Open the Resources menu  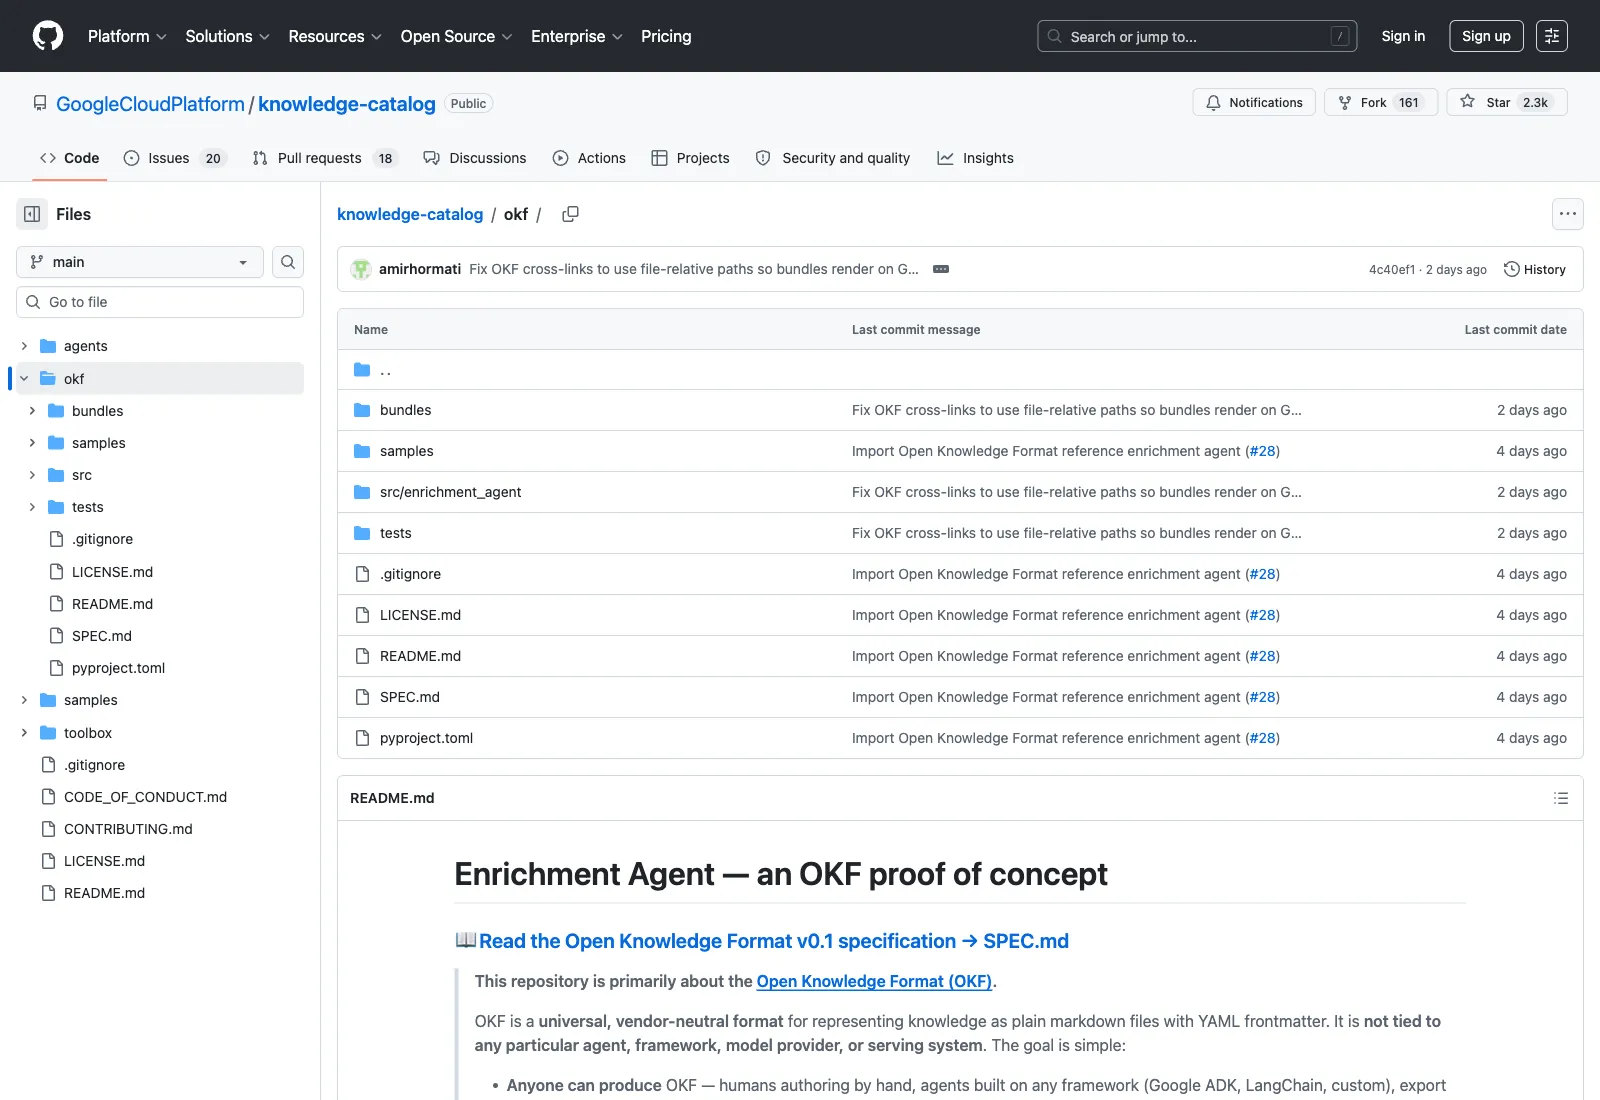335,36
